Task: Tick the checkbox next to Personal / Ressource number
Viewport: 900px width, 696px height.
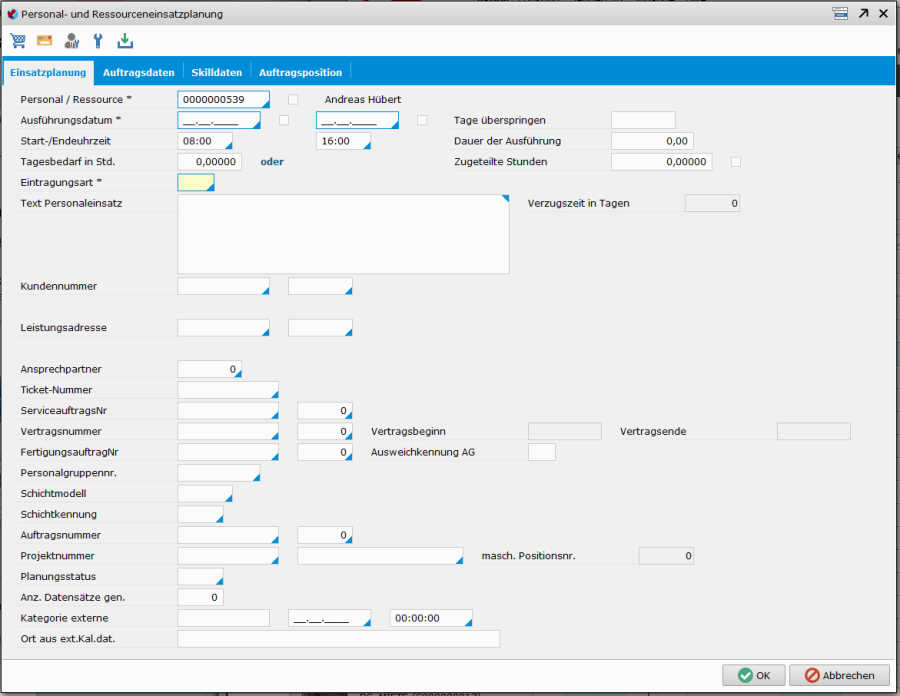Action: (x=293, y=99)
